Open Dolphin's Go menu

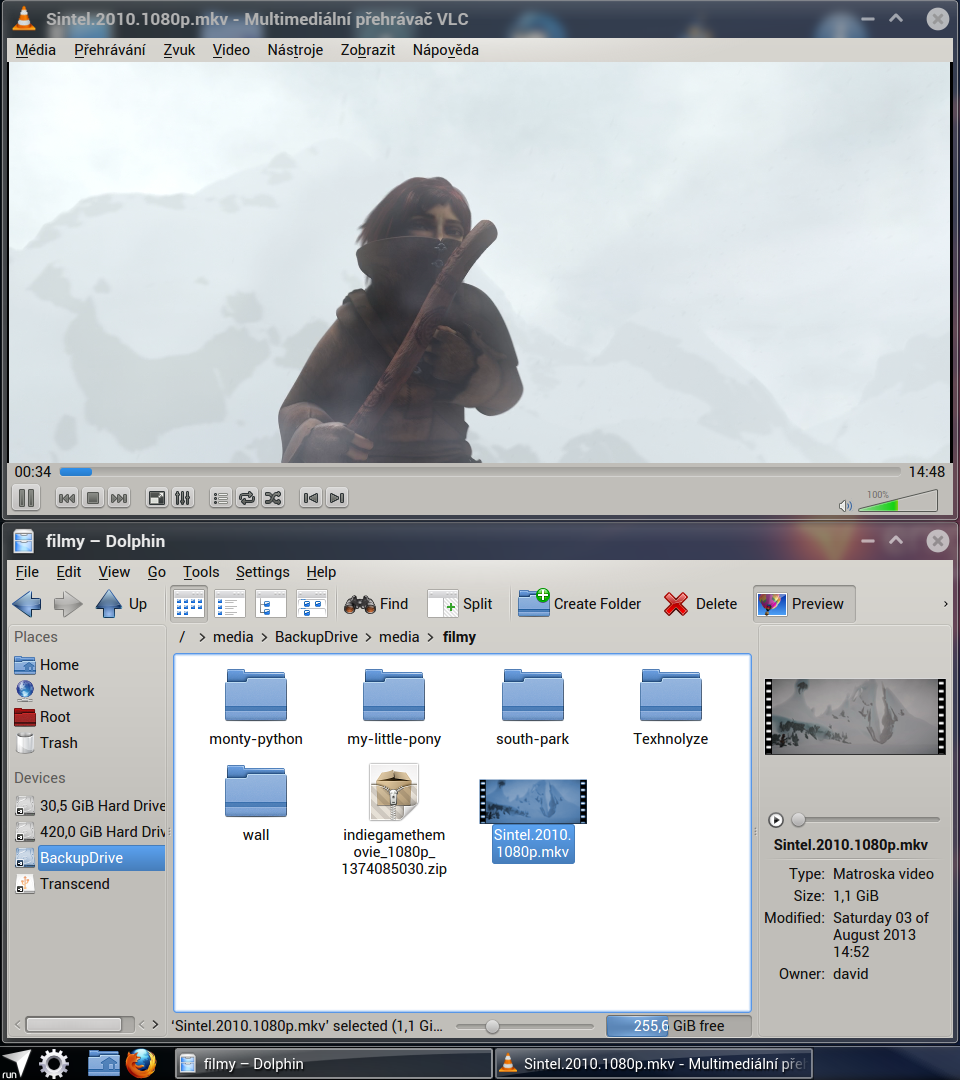coord(156,572)
